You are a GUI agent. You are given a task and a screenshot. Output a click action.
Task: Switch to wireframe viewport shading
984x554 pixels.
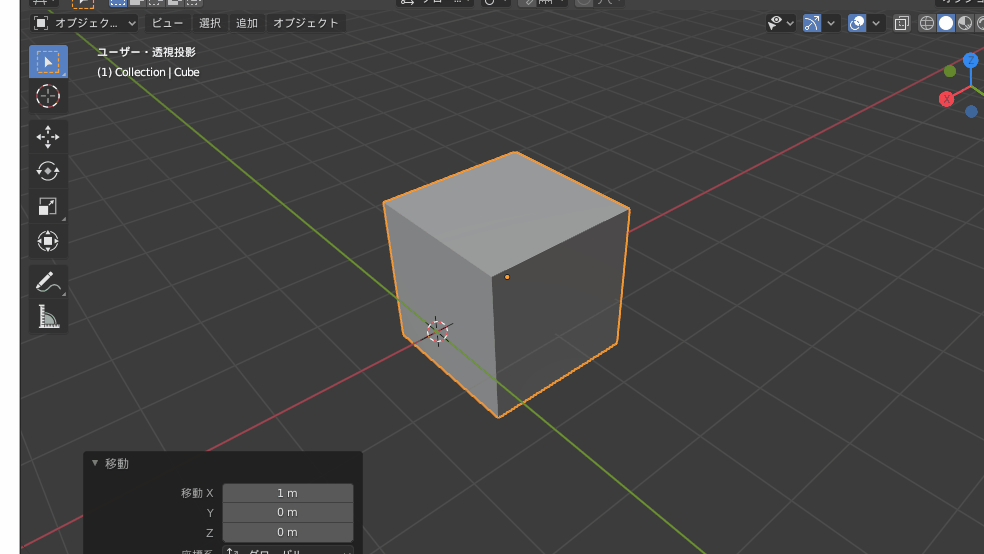pyautogui.click(x=927, y=23)
